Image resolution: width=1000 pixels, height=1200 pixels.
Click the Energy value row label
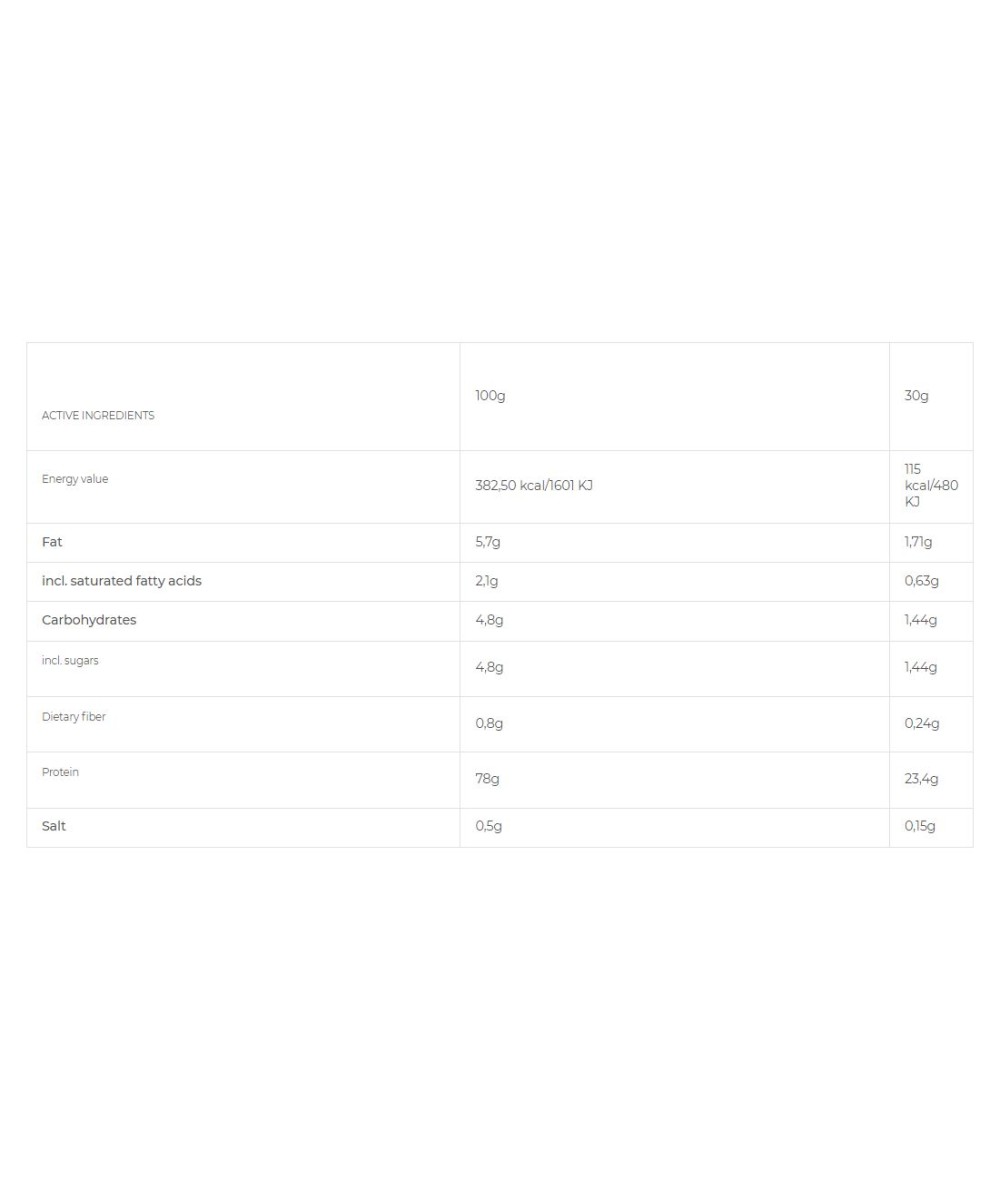point(75,479)
